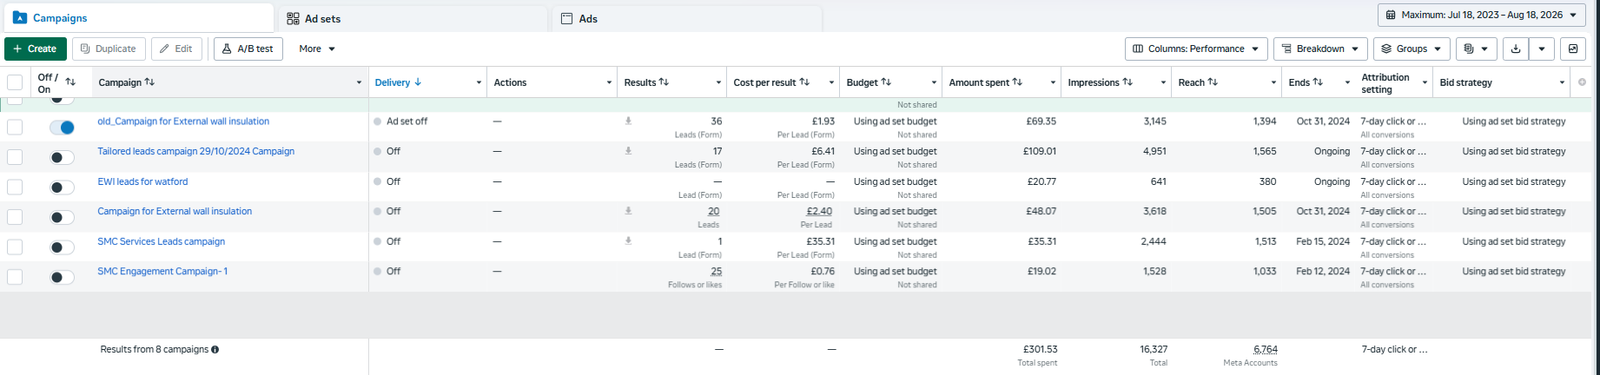This screenshot has width=1600, height=375.
Task: Open EWI leads for watford campaign
Action: coord(143,181)
